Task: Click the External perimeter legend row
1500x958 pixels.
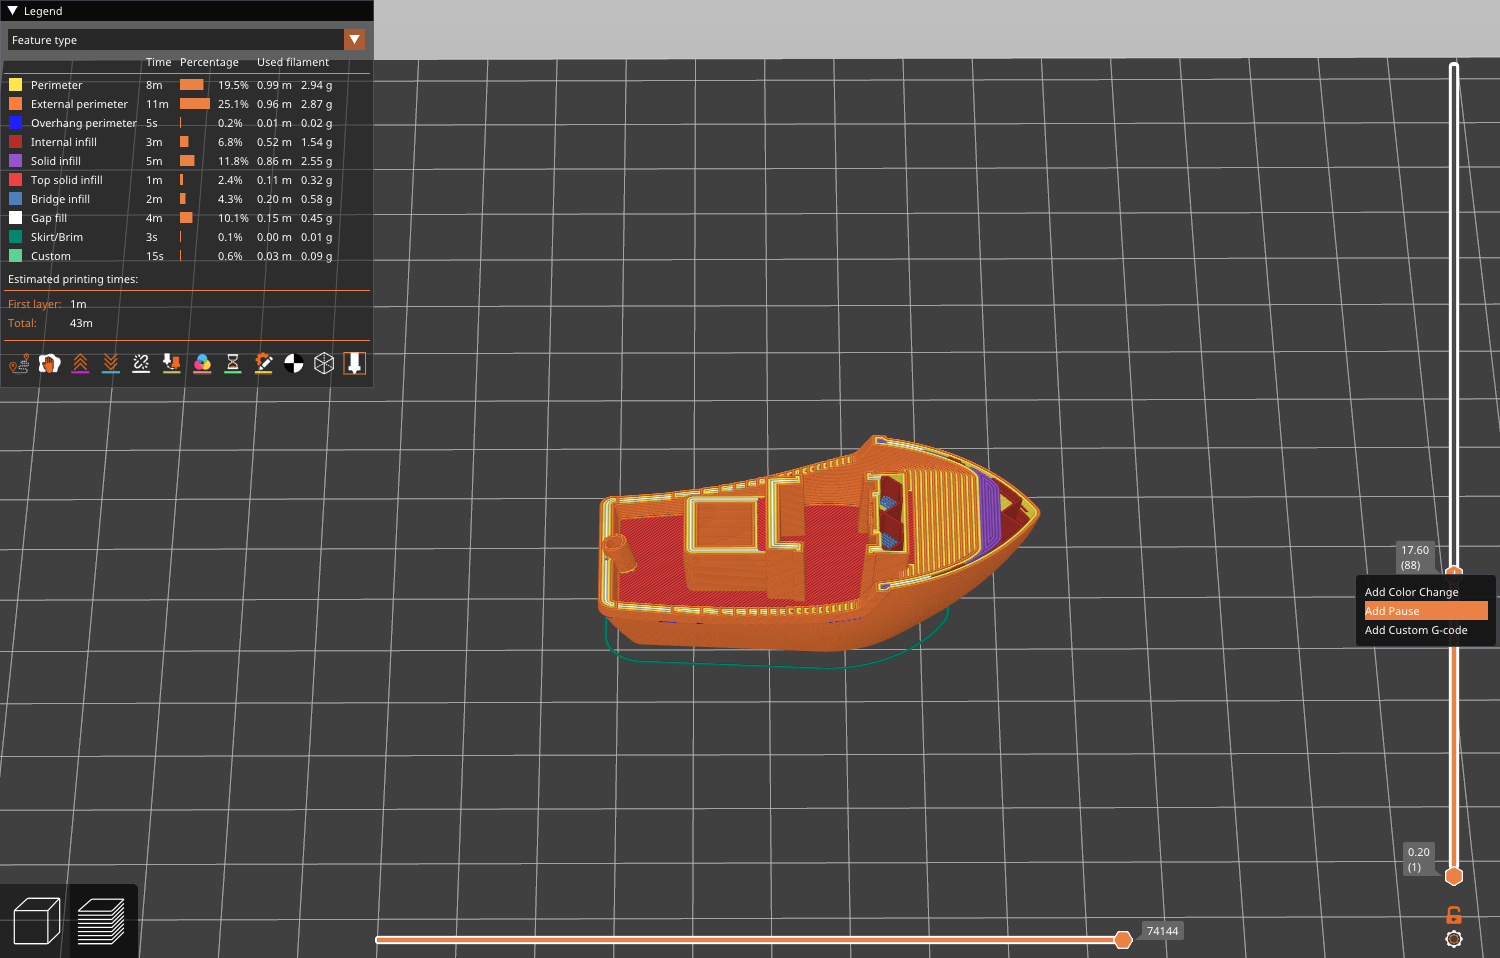Action: [79, 104]
